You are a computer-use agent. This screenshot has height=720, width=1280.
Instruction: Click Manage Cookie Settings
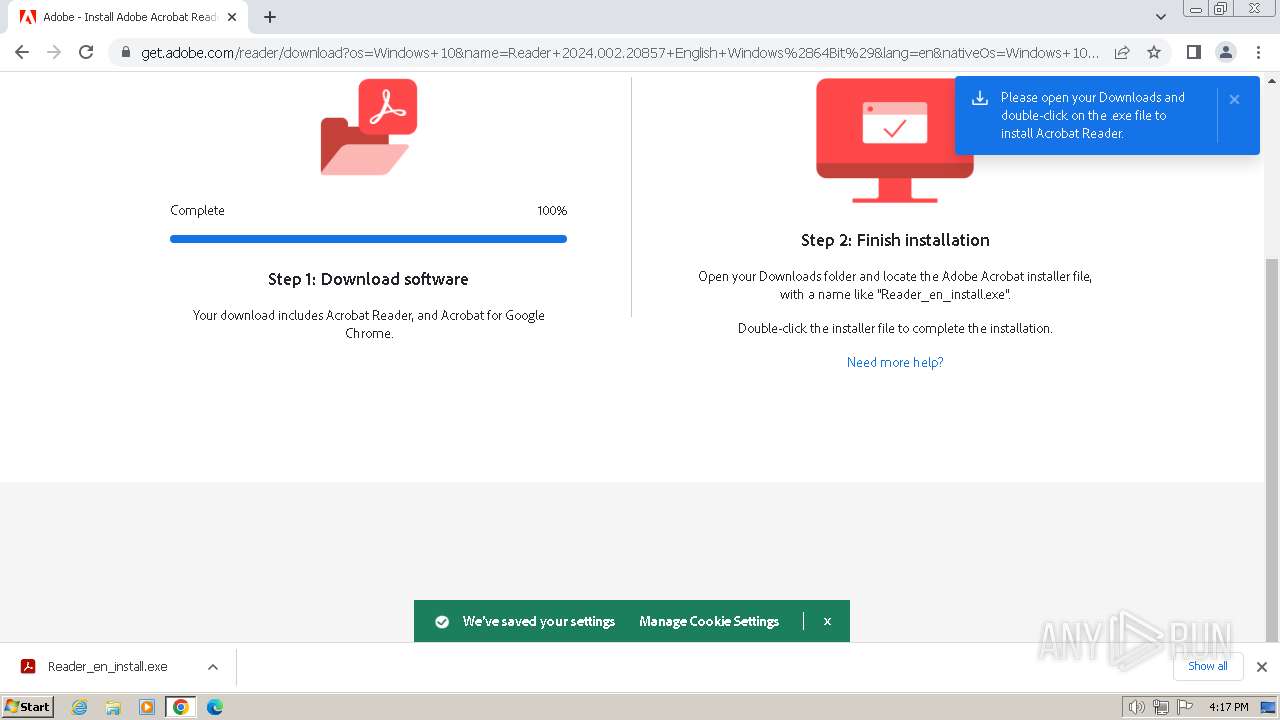pos(709,621)
